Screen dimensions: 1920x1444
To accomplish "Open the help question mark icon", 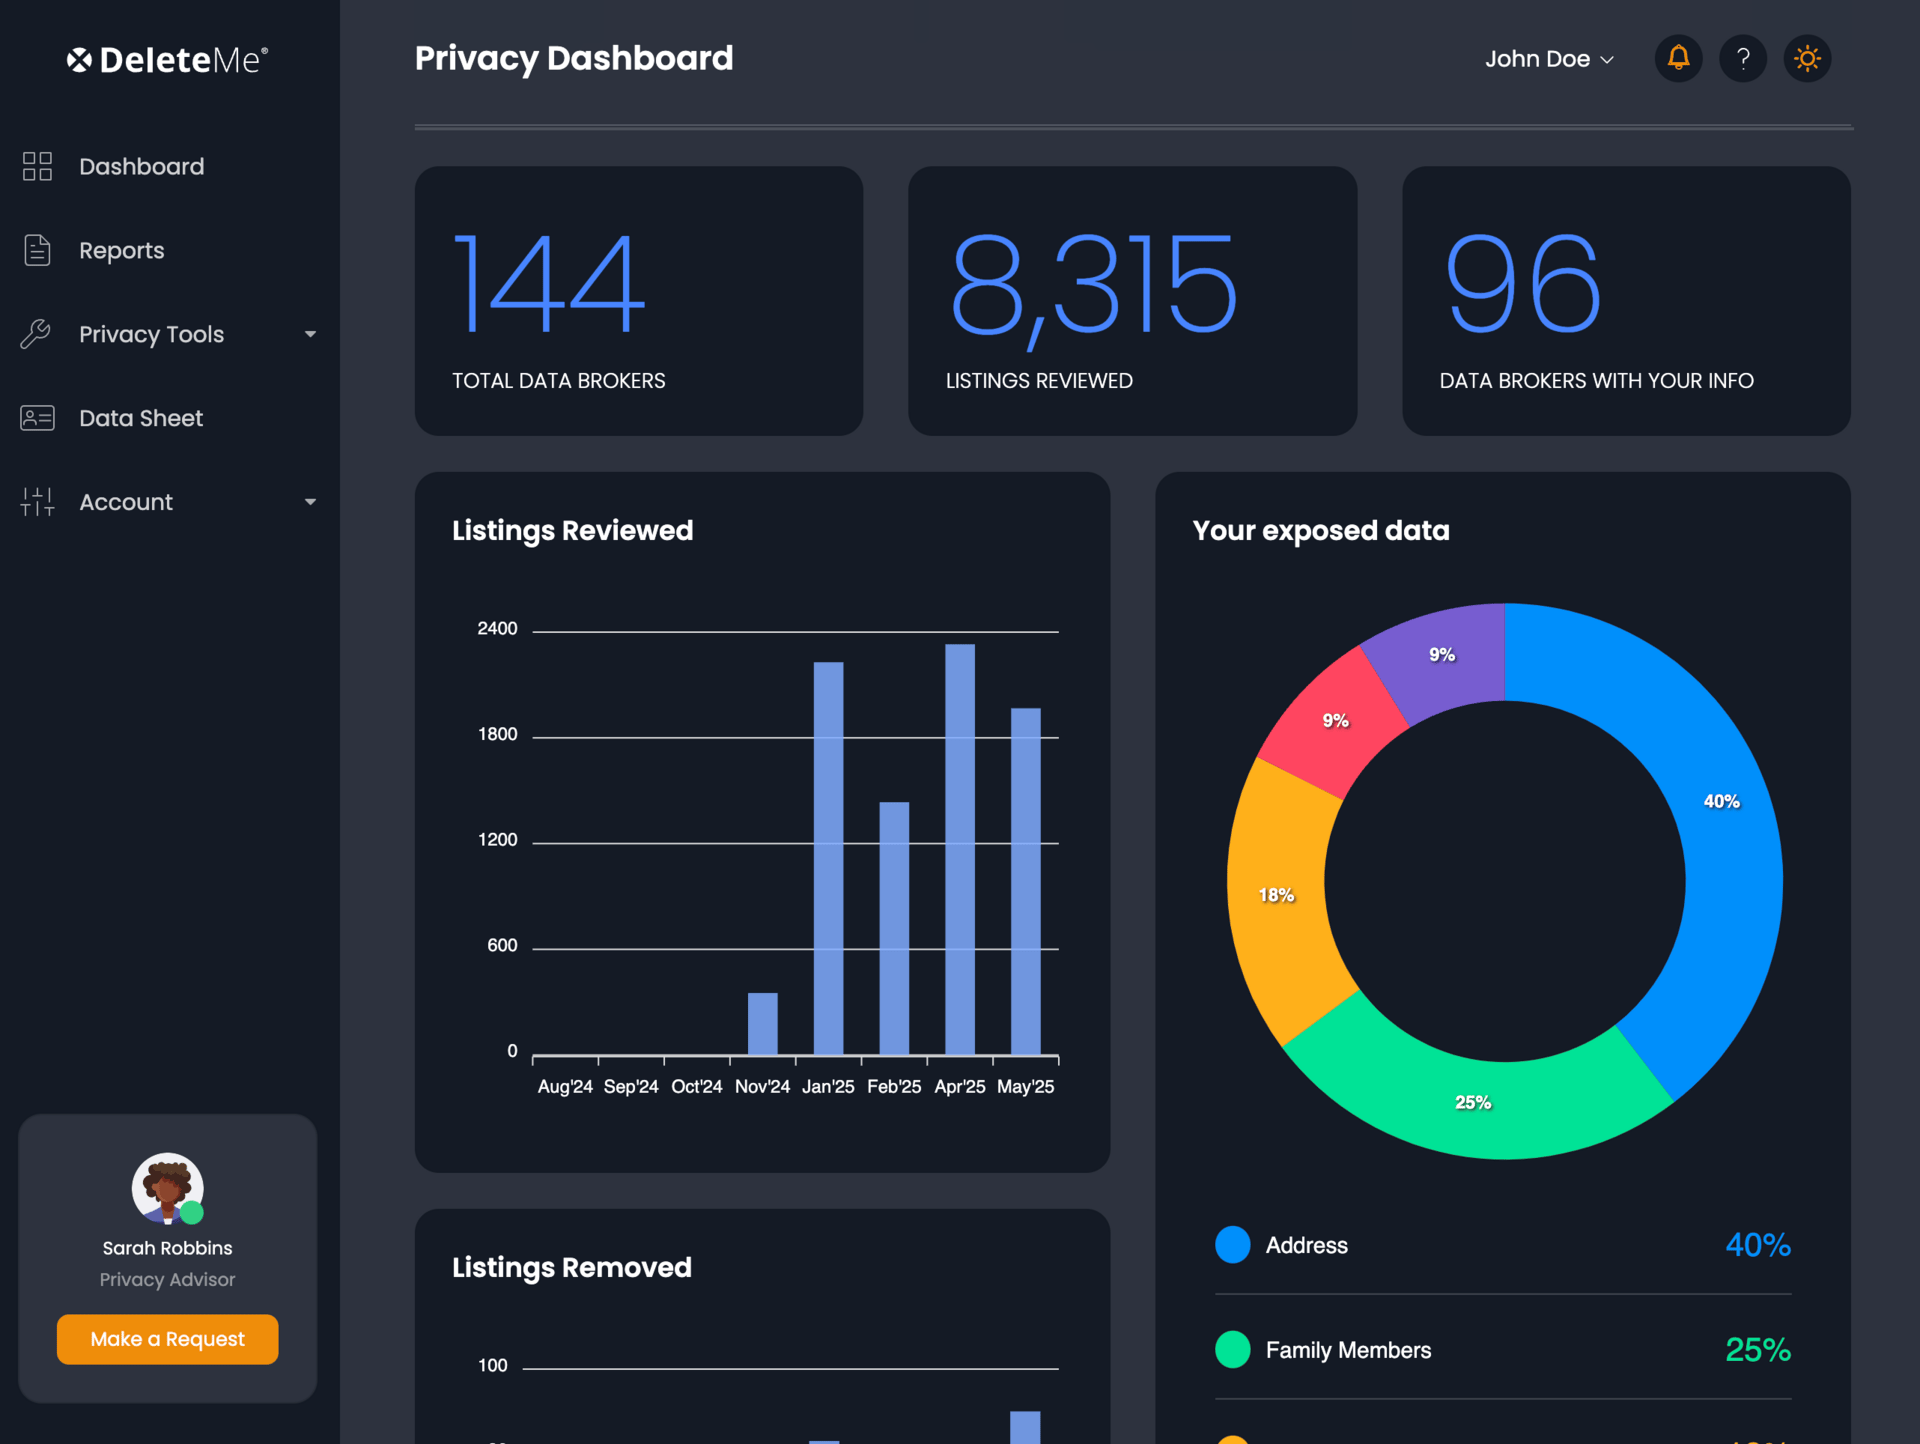I will (1742, 58).
